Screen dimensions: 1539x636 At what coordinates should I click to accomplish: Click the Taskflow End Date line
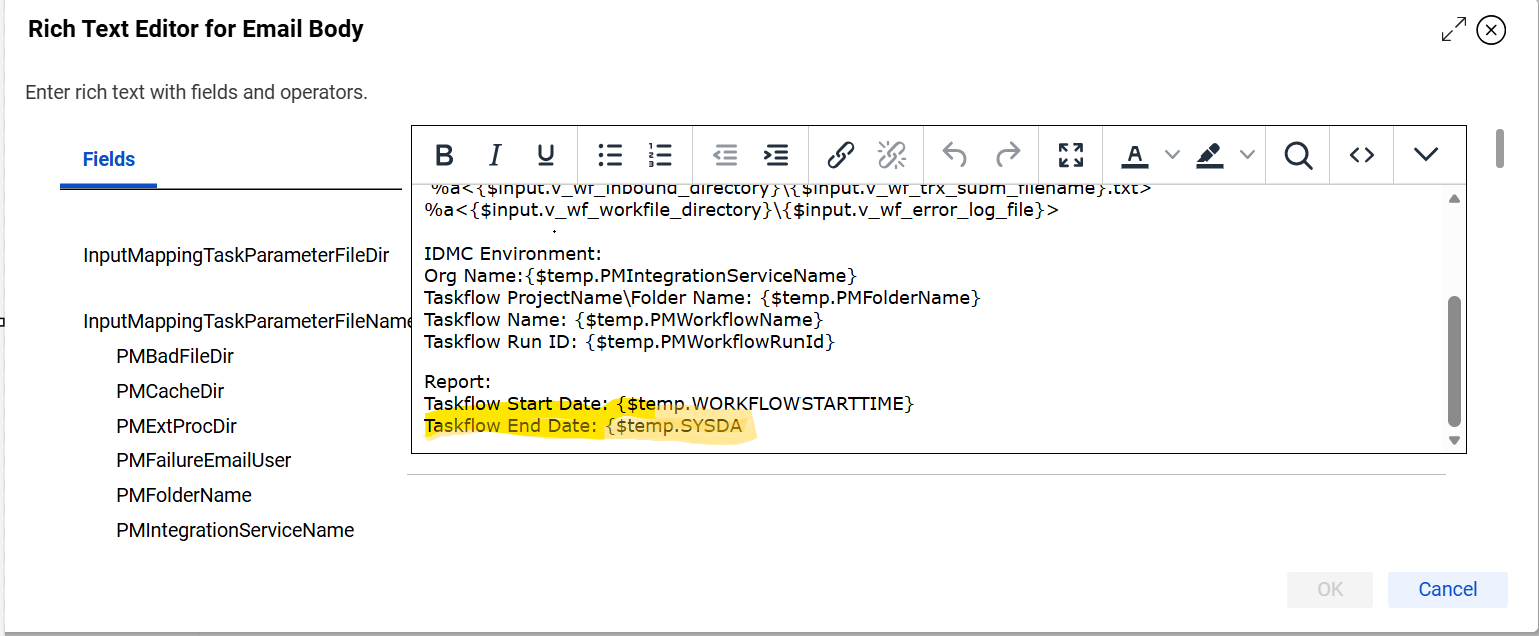(x=583, y=427)
